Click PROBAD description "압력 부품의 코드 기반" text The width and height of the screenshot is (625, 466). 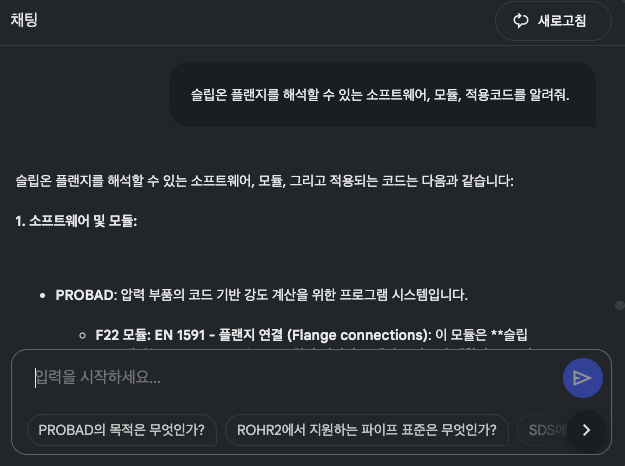(x=190, y=295)
